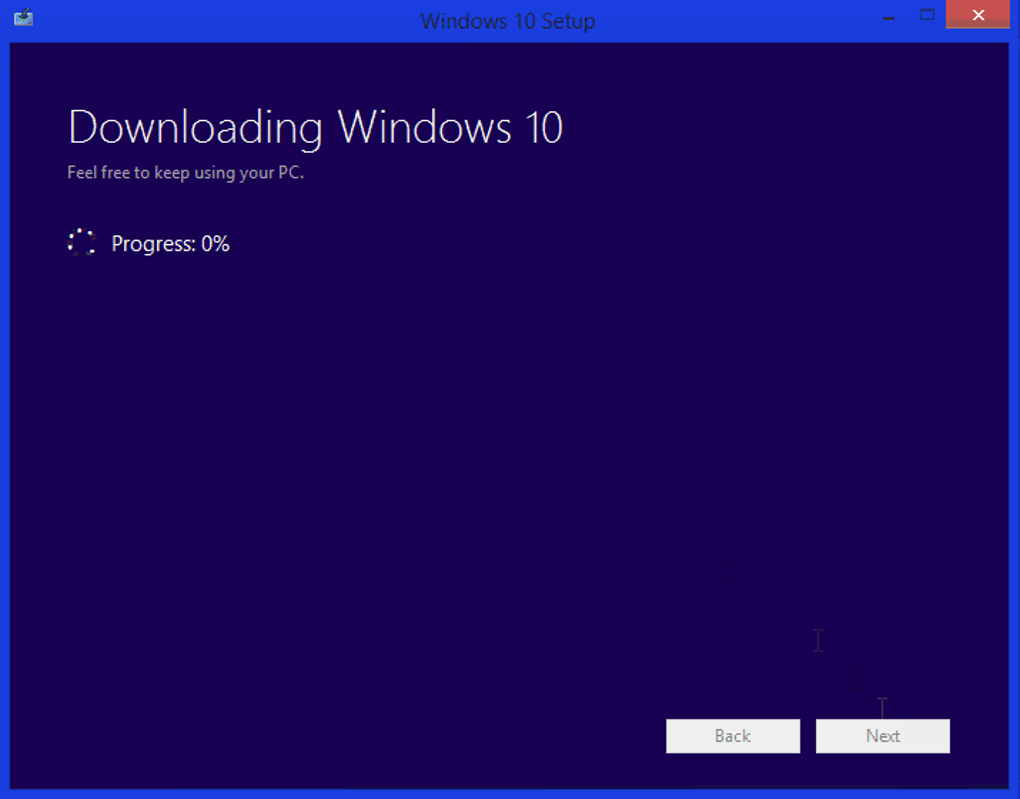Click 'Feel free to keep using your PC.'
The height and width of the screenshot is (799, 1020).
coord(185,173)
